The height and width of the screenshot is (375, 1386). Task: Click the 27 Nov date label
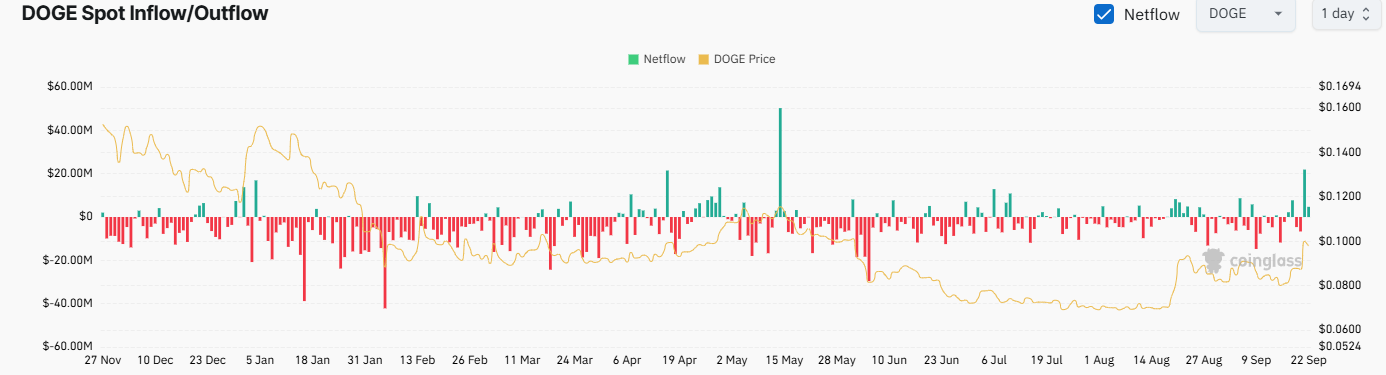tap(103, 359)
